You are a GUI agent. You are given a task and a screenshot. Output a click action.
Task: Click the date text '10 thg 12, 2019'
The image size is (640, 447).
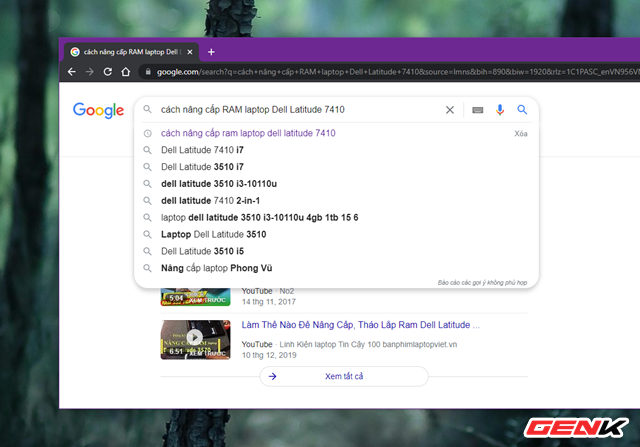(269, 355)
